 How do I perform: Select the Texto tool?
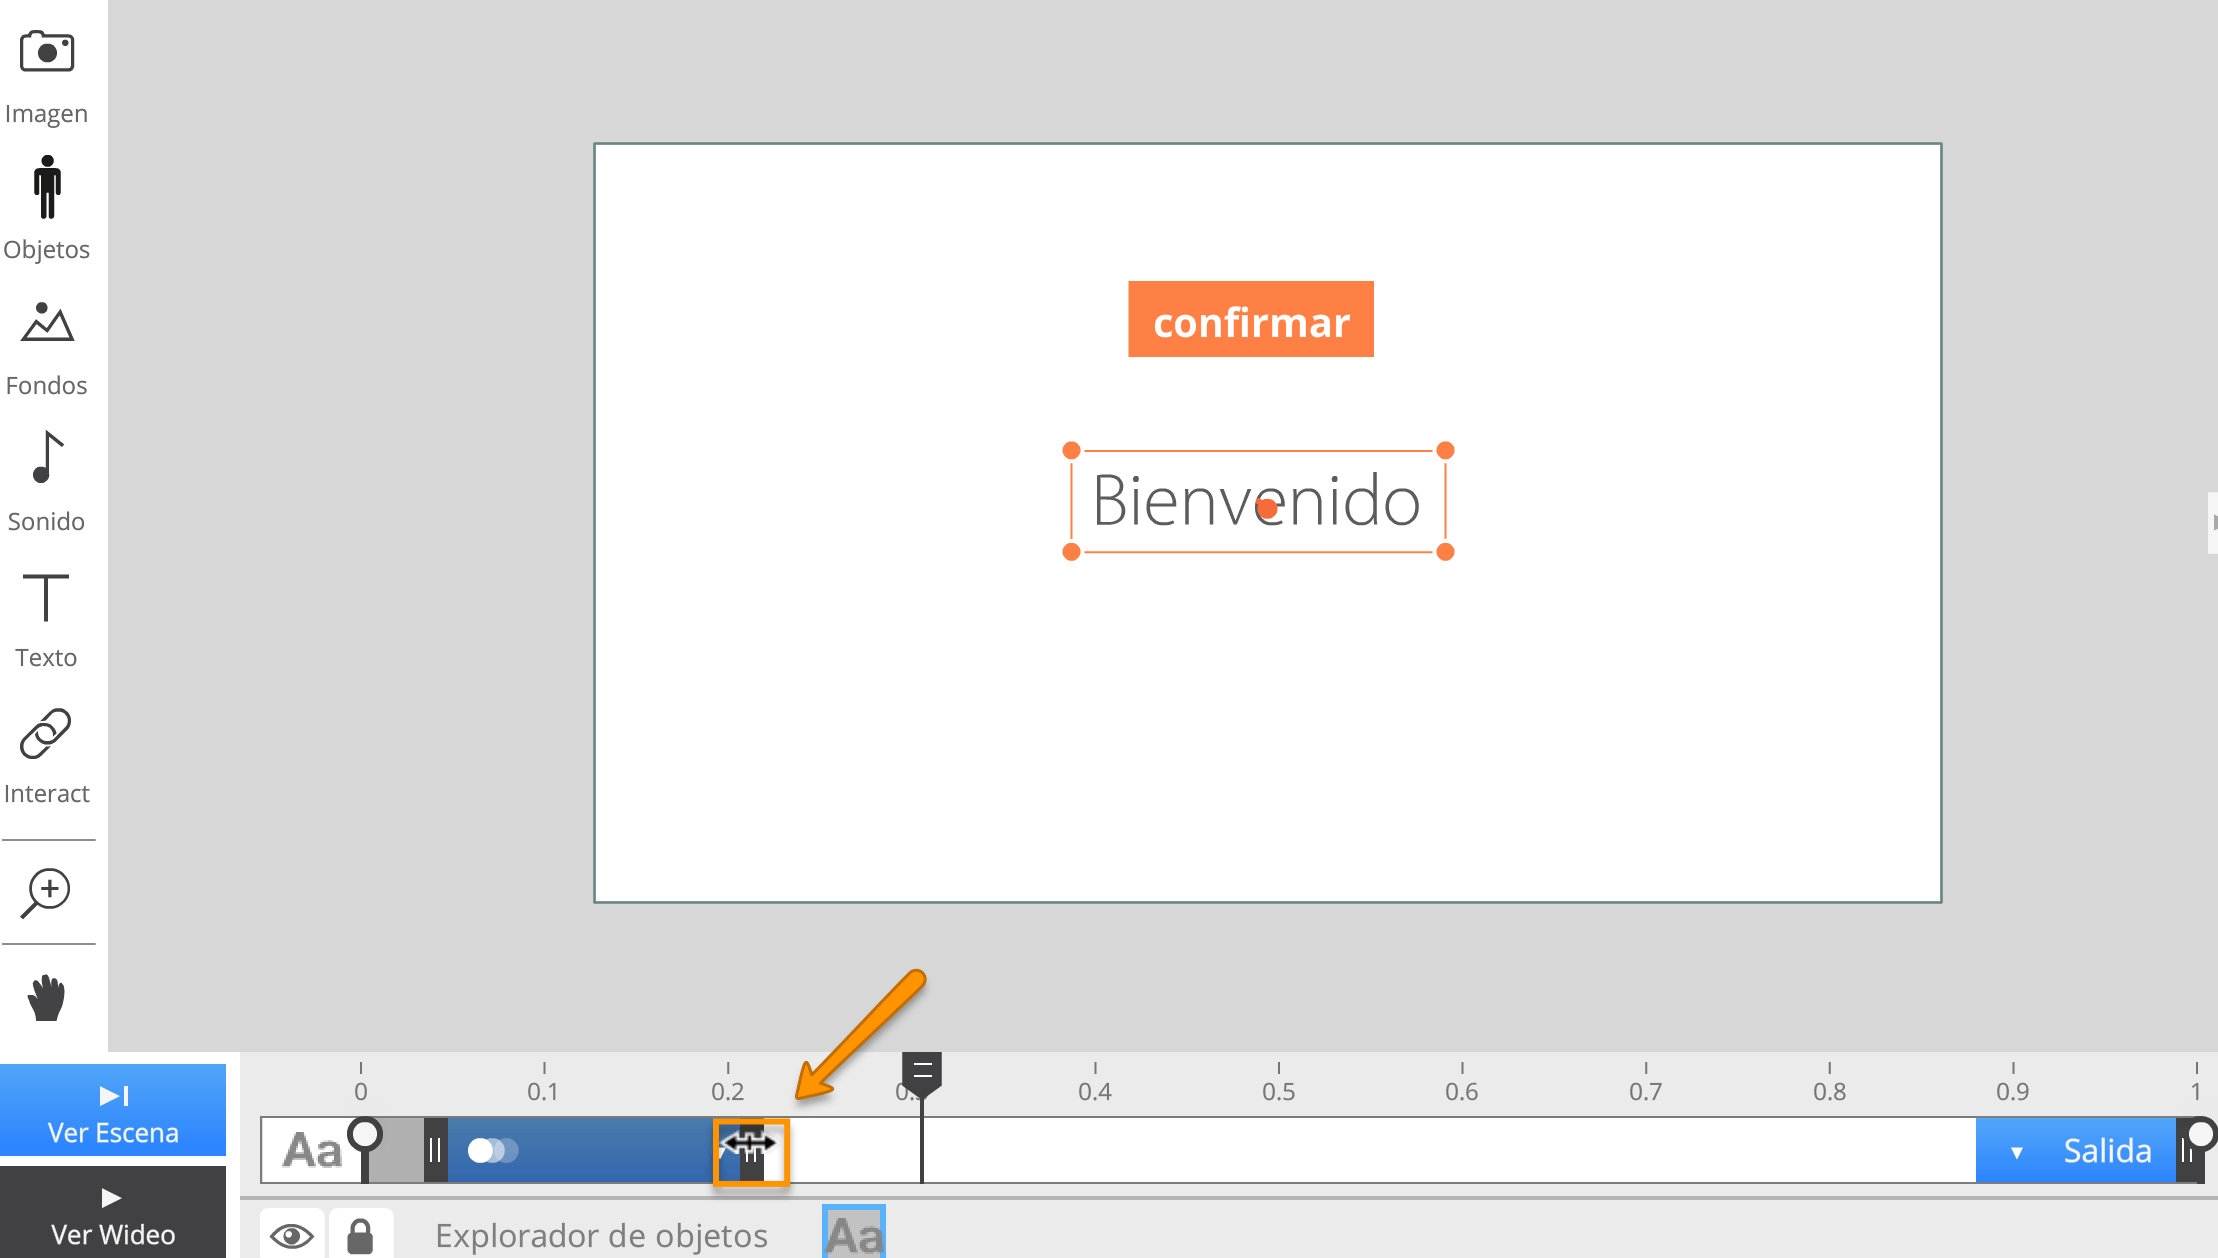pyautogui.click(x=46, y=598)
